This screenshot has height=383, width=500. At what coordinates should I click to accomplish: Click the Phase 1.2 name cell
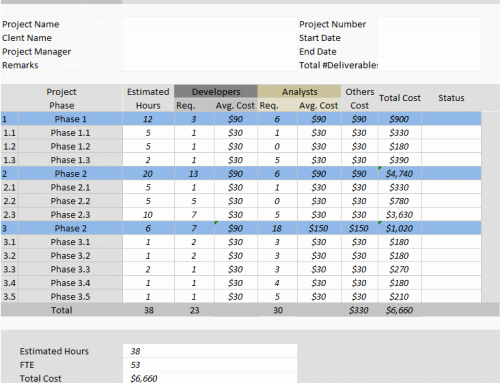(70, 146)
